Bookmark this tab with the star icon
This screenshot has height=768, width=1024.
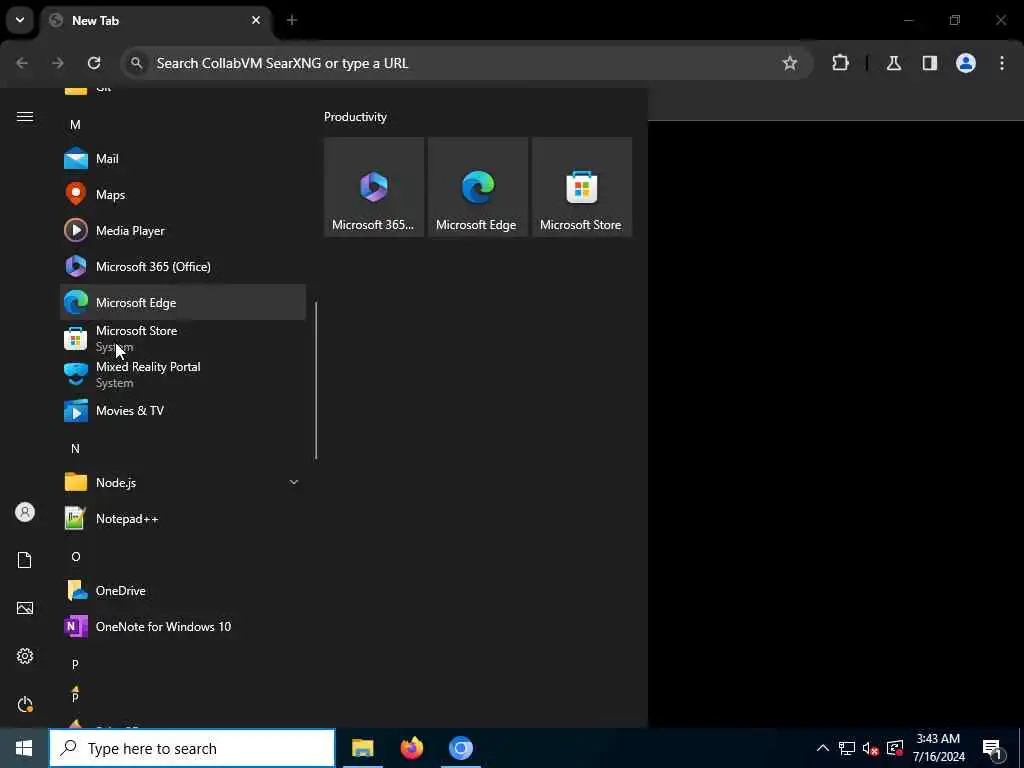[790, 63]
